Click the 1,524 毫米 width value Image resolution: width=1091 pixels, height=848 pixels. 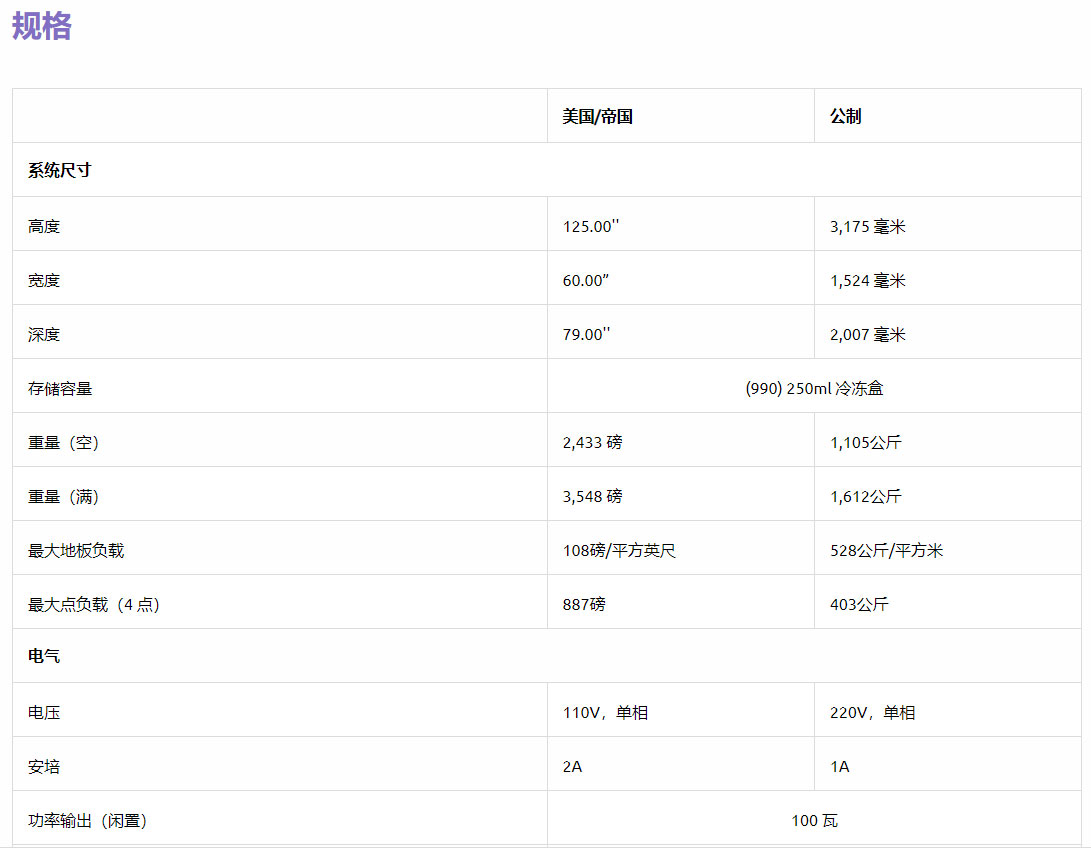click(867, 280)
